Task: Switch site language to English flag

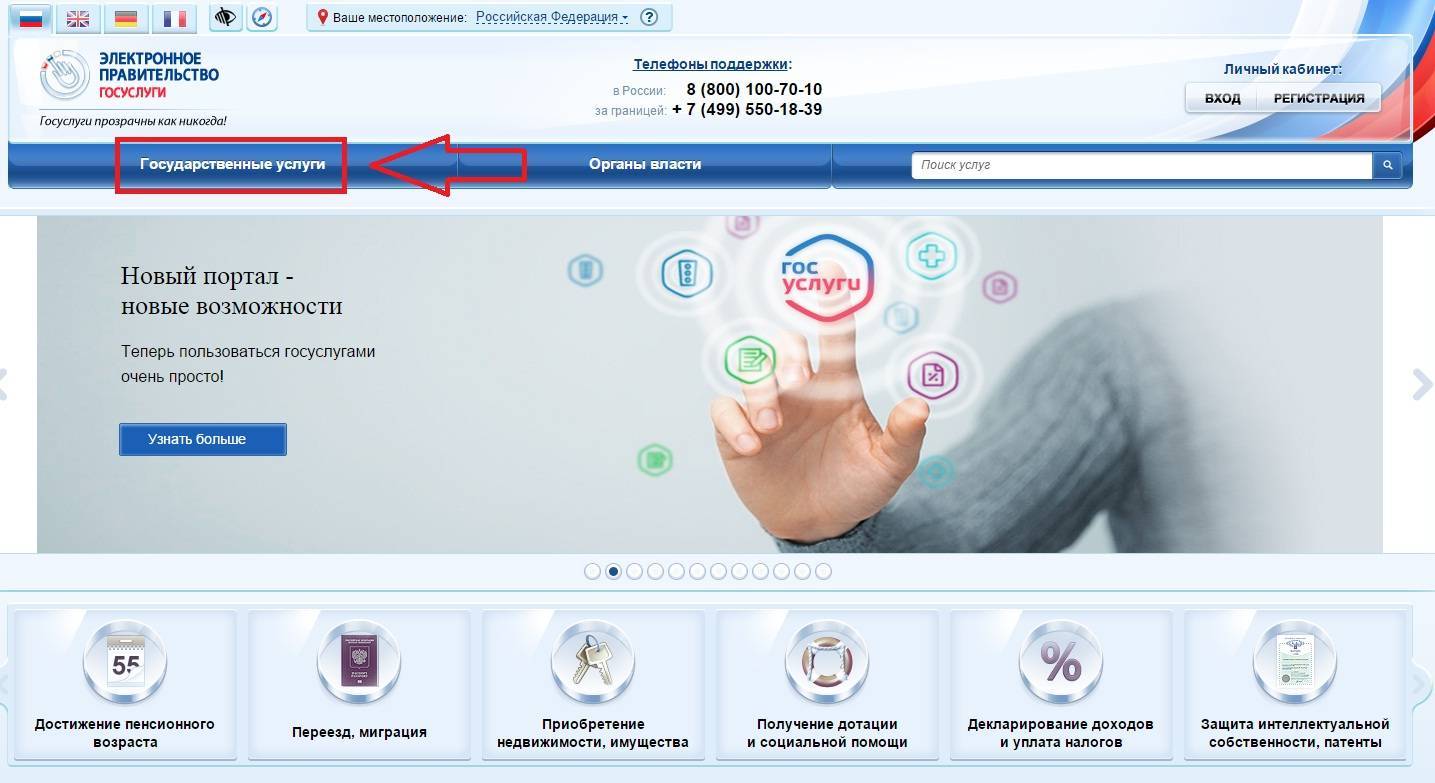Action: pyautogui.click(x=78, y=18)
